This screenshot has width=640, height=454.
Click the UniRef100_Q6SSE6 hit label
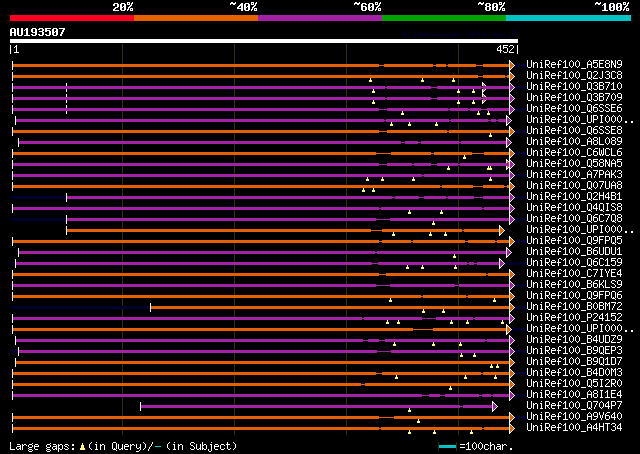click(574, 108)
